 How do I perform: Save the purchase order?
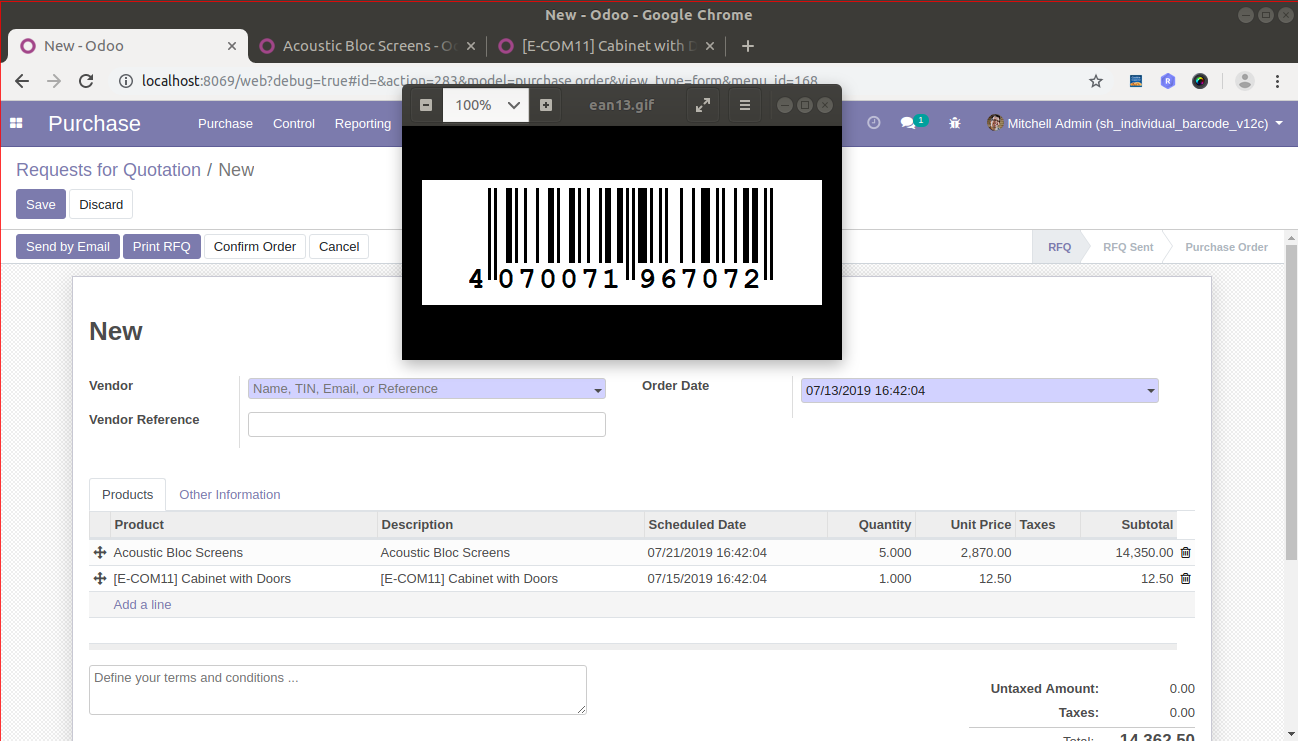(x=41, y=204)
